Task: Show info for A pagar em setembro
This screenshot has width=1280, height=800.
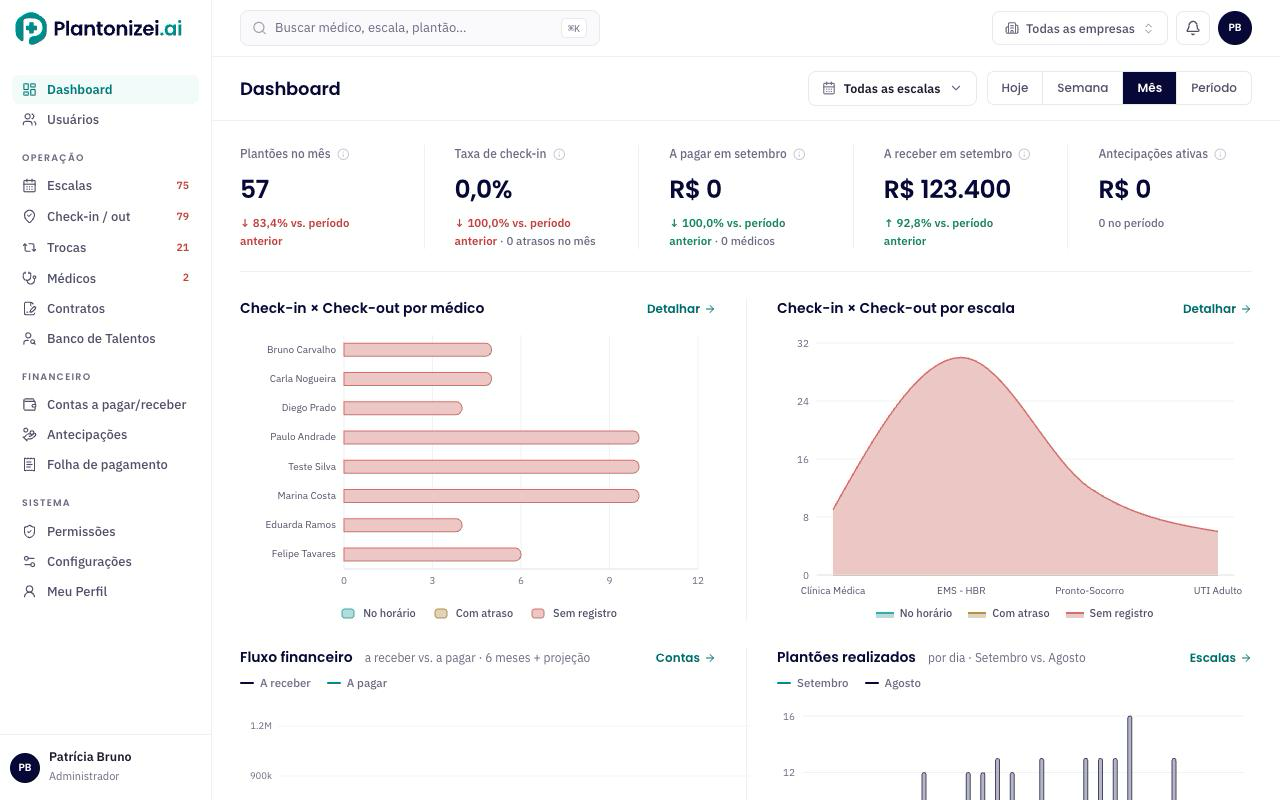Action: tap(799, 154)
